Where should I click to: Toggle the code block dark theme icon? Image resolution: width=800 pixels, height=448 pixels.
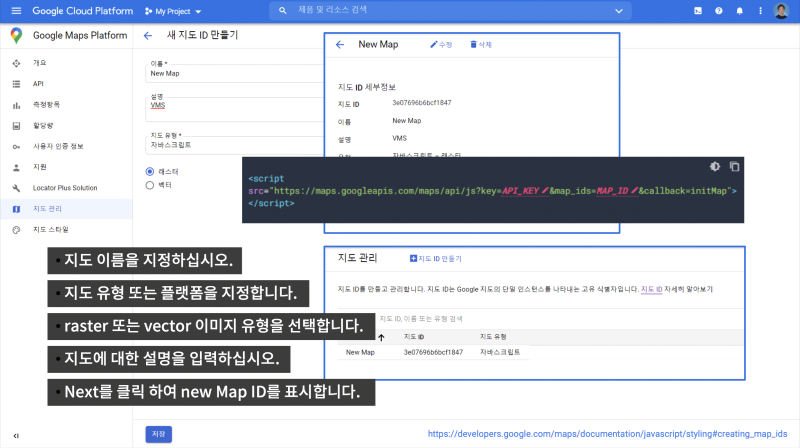point(715,166)
